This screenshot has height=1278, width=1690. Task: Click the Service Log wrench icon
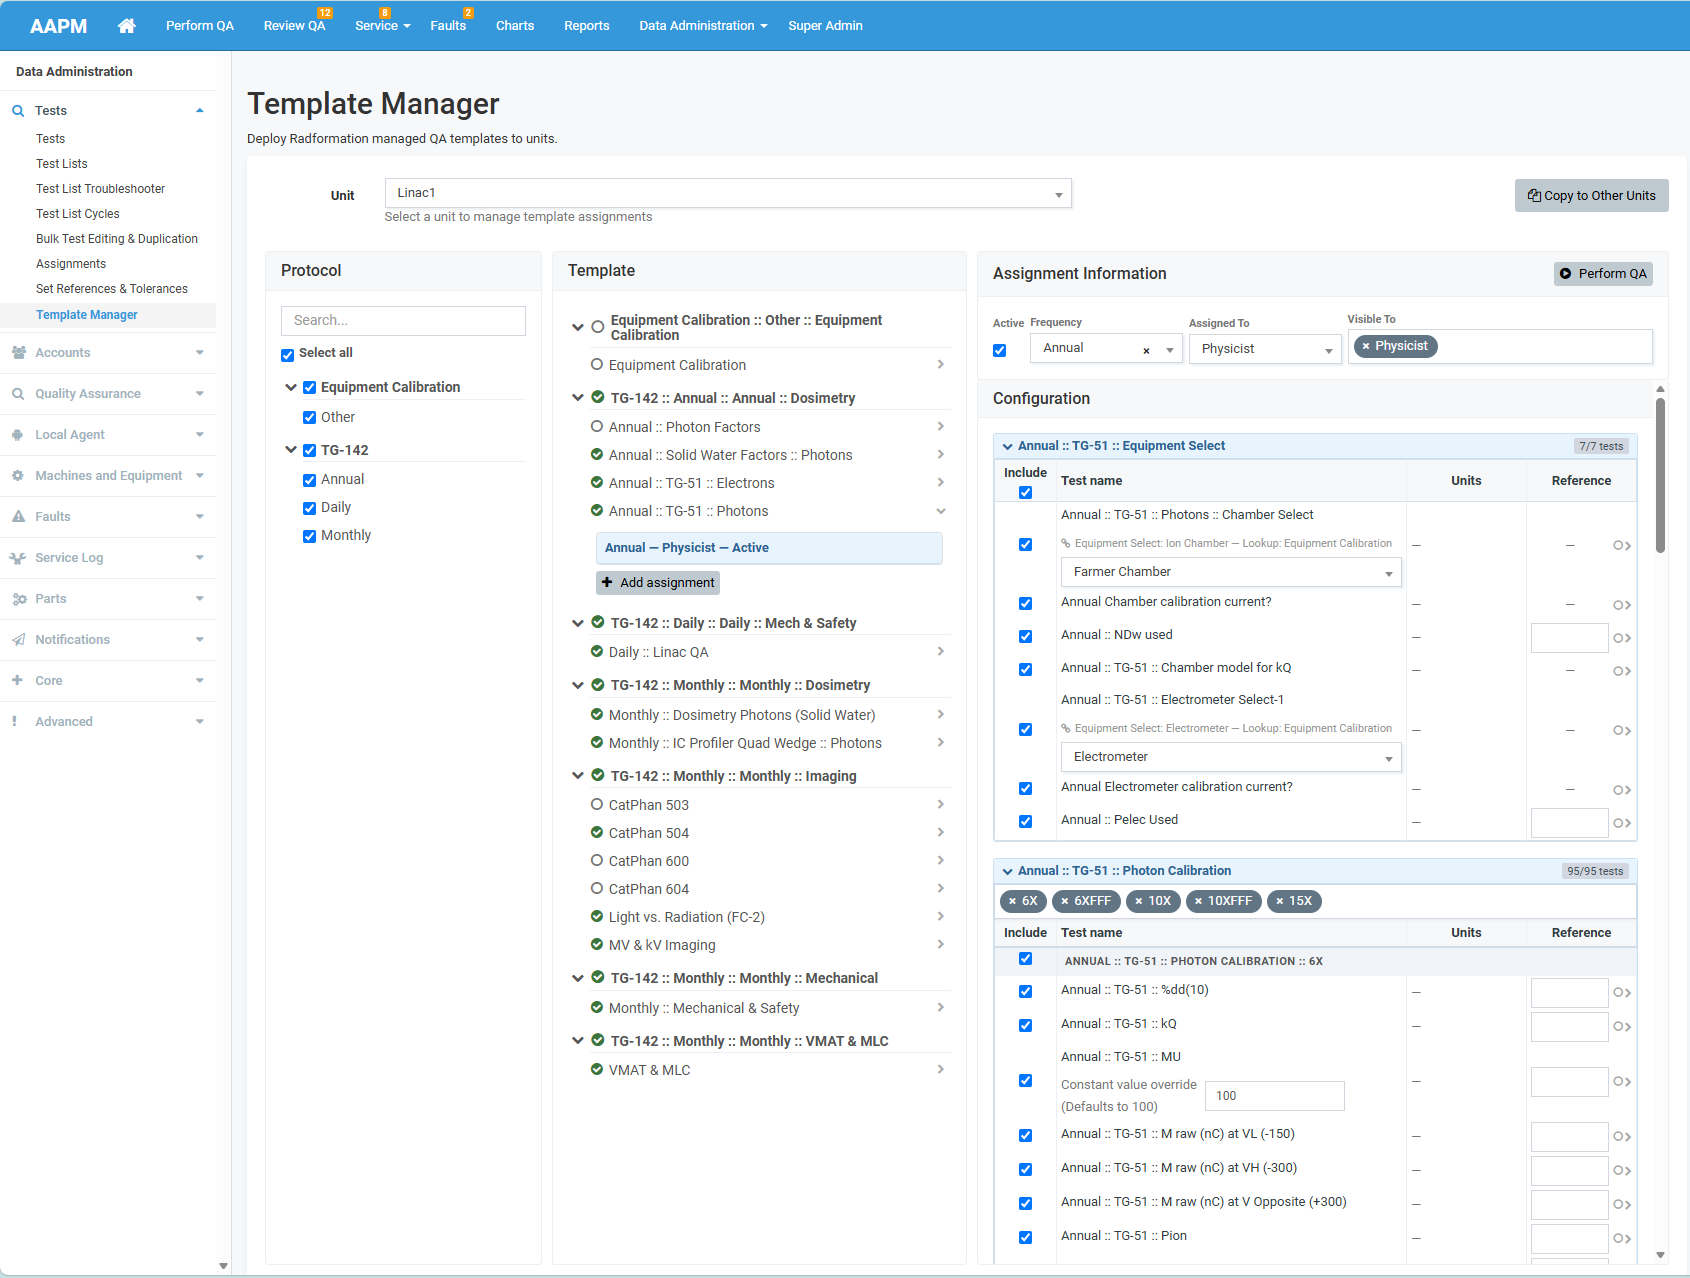pos(18,557)
